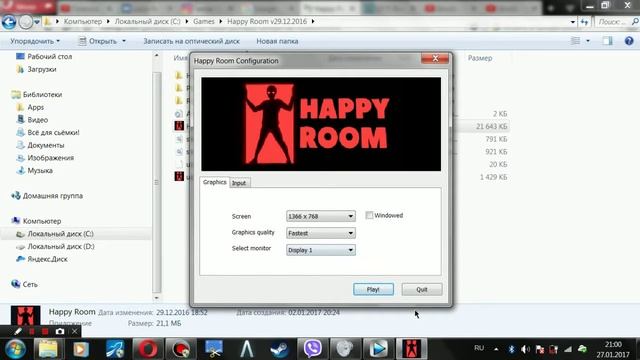This screenshot has width=640, height=360.
Task: Click Открыть in Explorer toolbar
Action: click(x=102, y=41)
